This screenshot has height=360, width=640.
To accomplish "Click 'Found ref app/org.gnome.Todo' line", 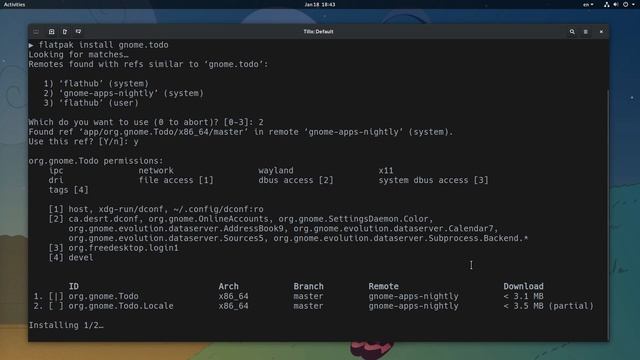I will coord(241,132).
